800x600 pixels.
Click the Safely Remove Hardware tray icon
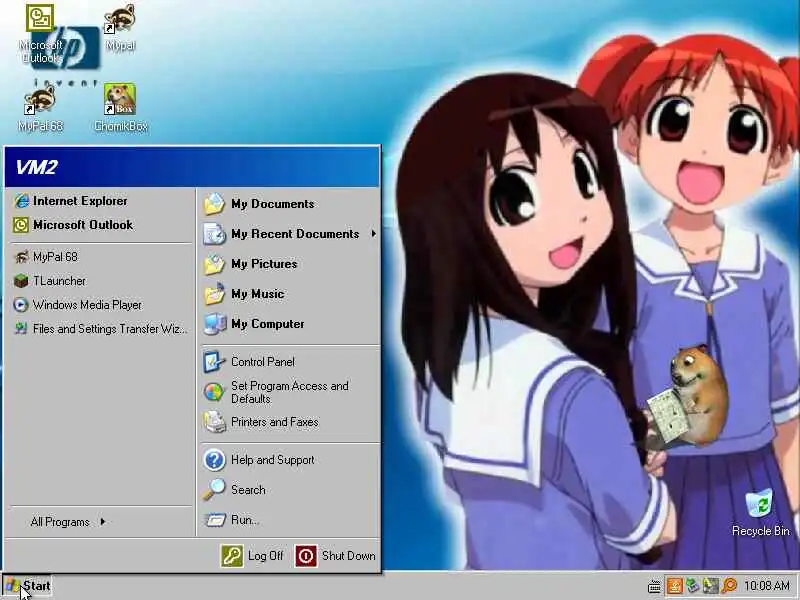(x=692, y=586)
